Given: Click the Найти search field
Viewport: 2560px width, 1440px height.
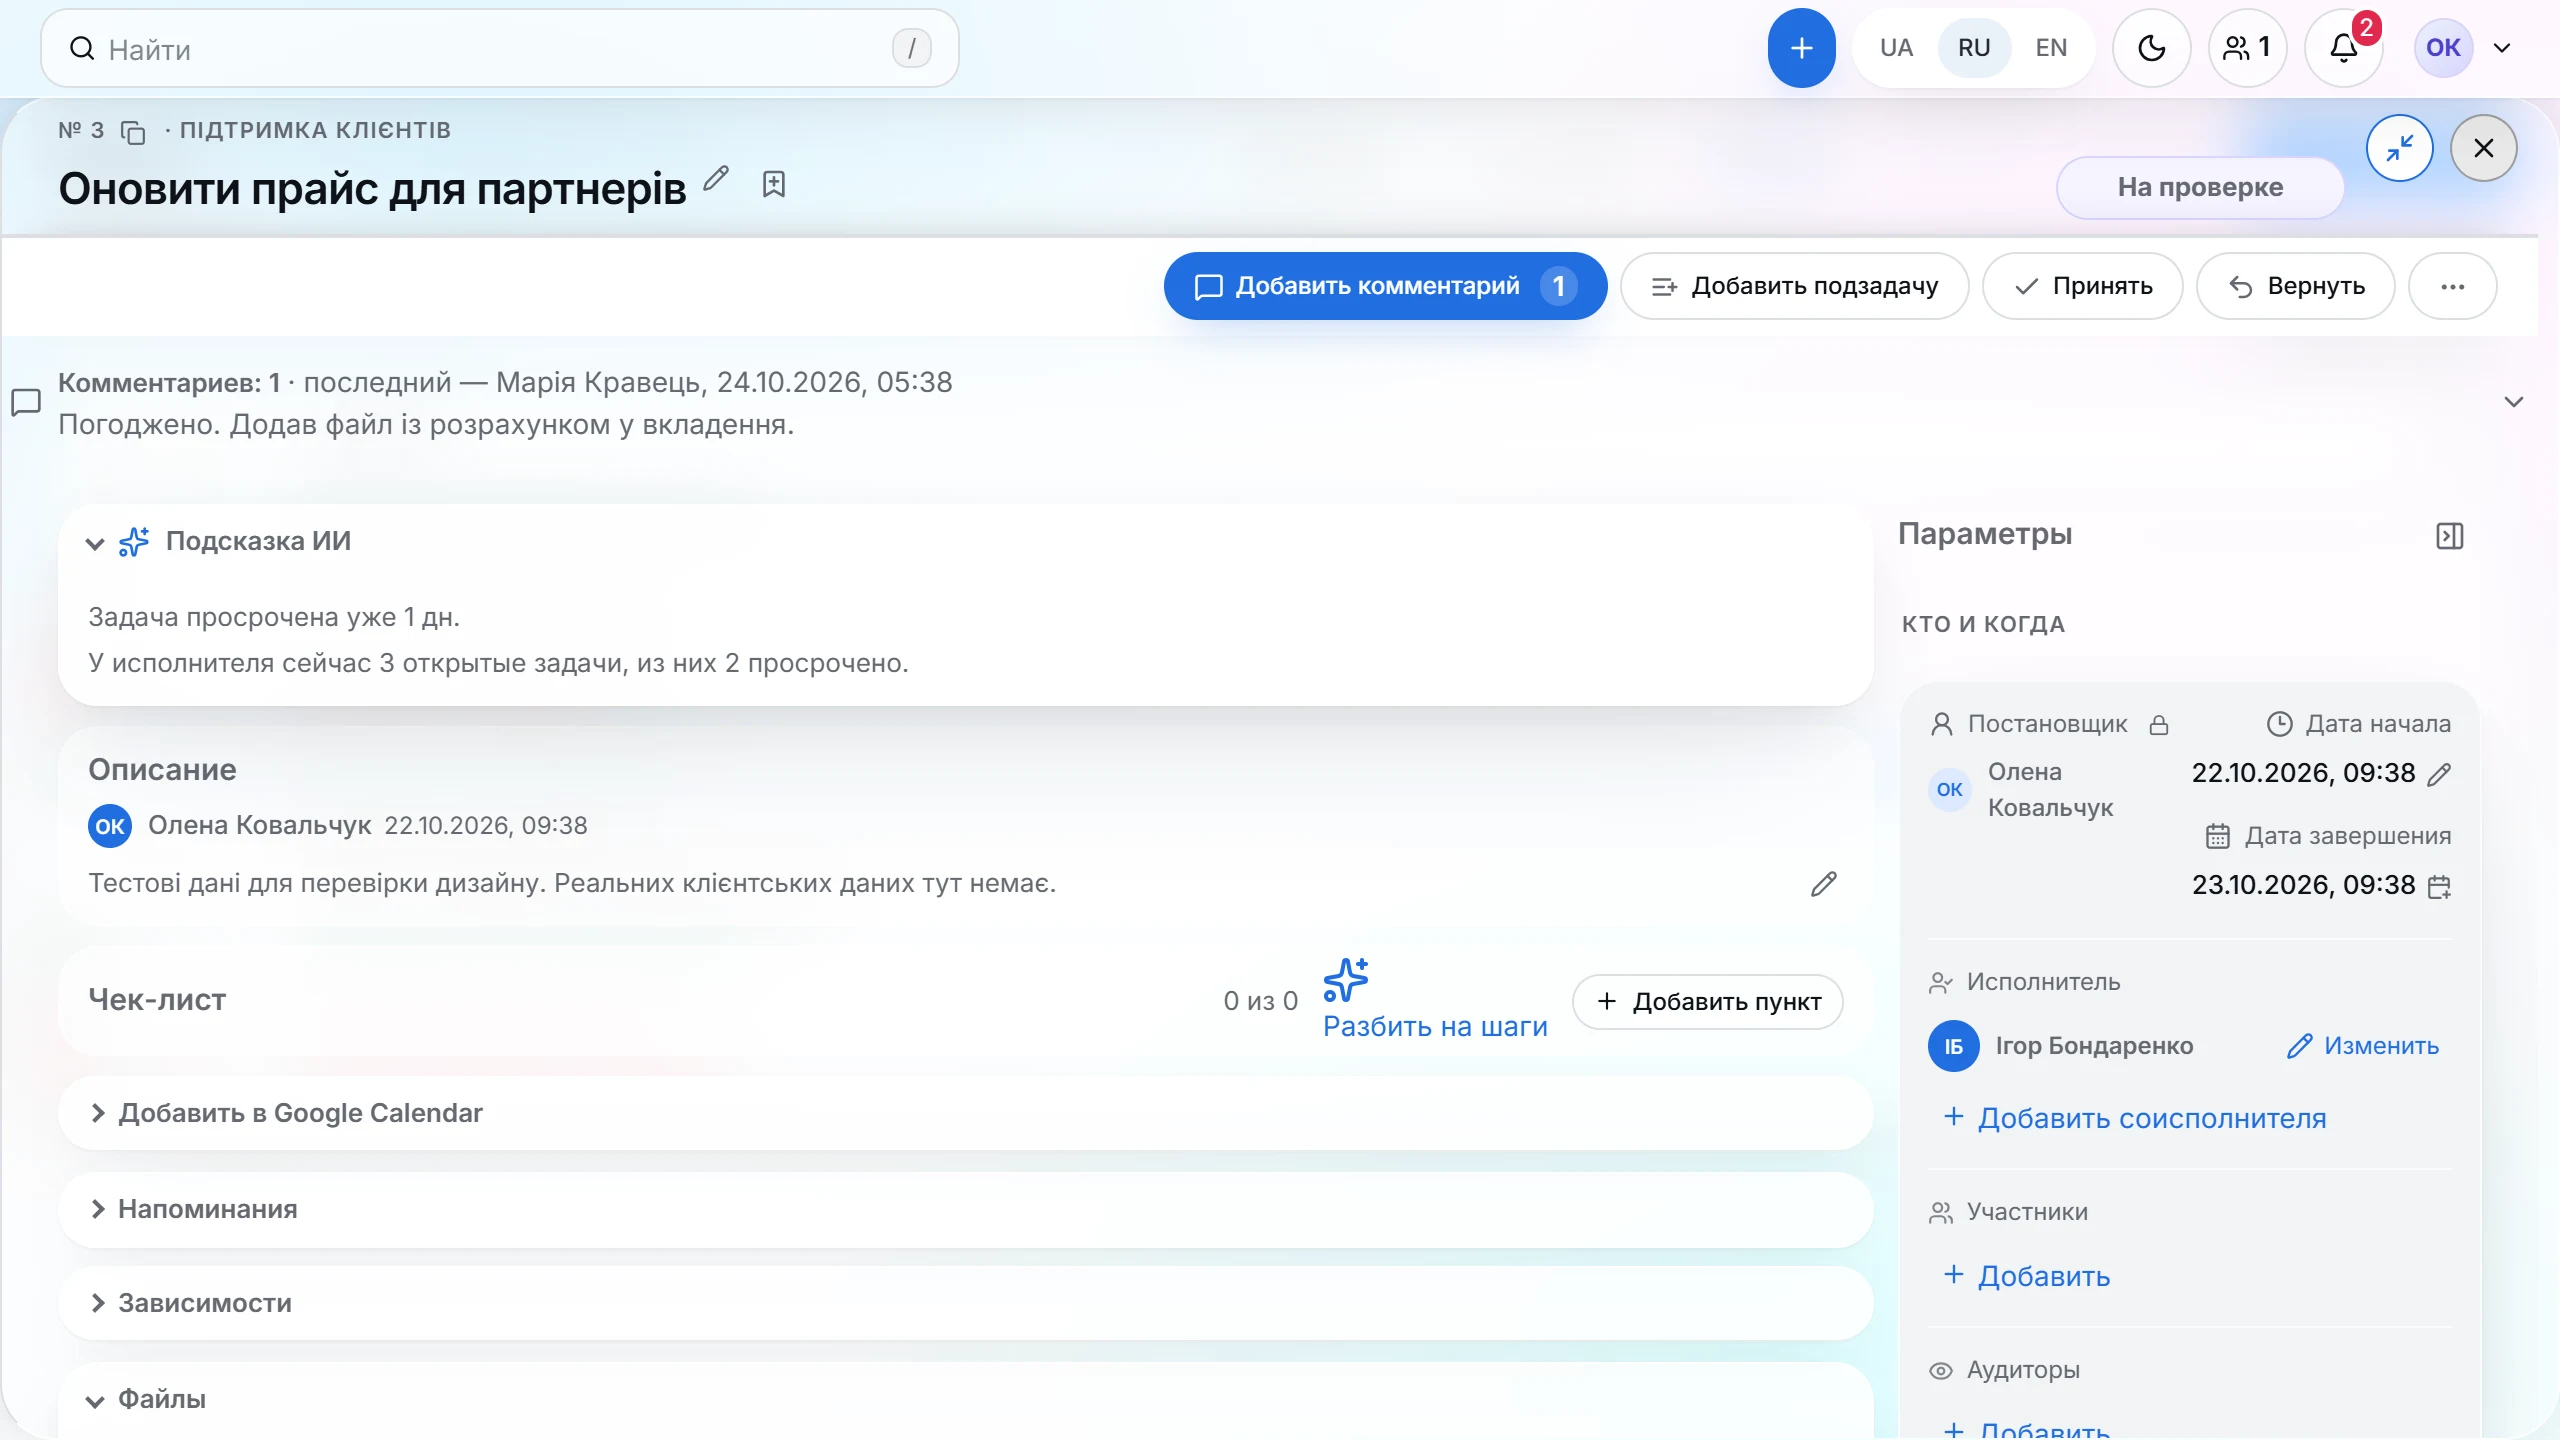Looking at the screenshot, I should [500, 48].
